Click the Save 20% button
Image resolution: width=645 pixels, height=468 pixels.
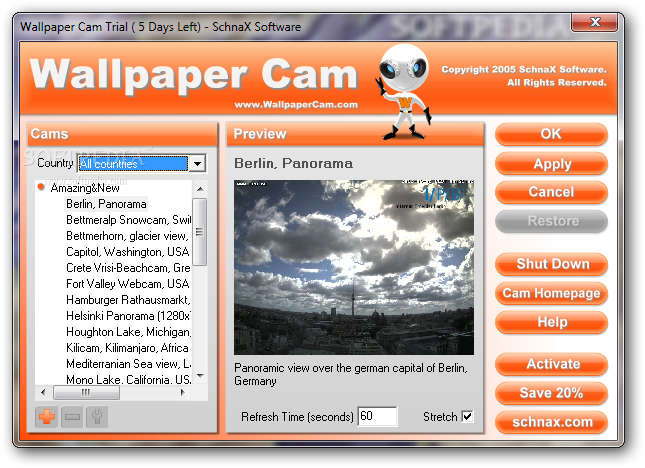click(x=551, y=393)
